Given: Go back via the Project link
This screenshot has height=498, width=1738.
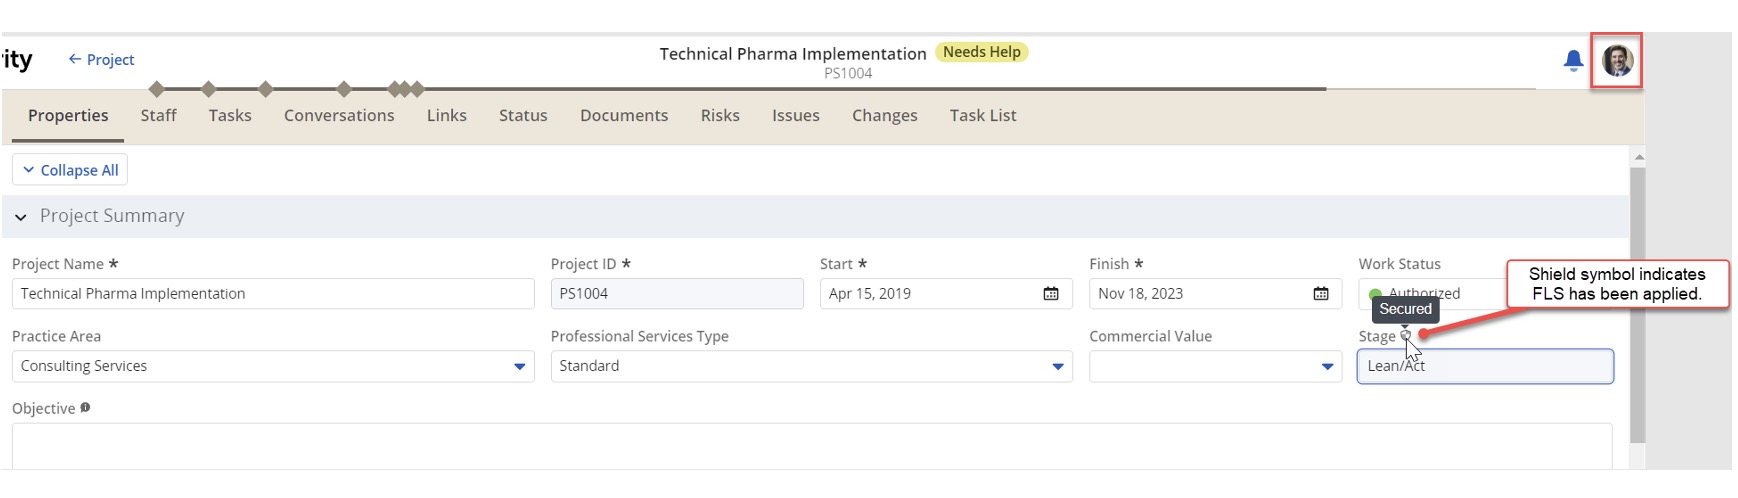Looking at the screenshot, I should tap(101, 60).
